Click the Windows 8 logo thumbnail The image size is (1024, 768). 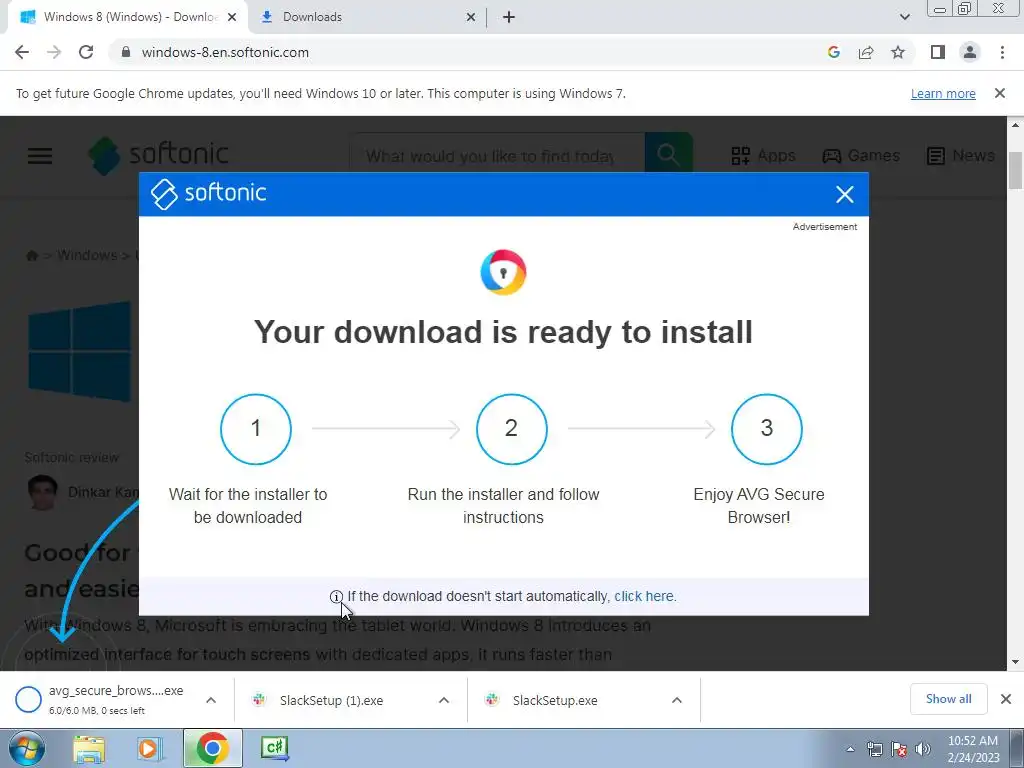coord(80,351)
